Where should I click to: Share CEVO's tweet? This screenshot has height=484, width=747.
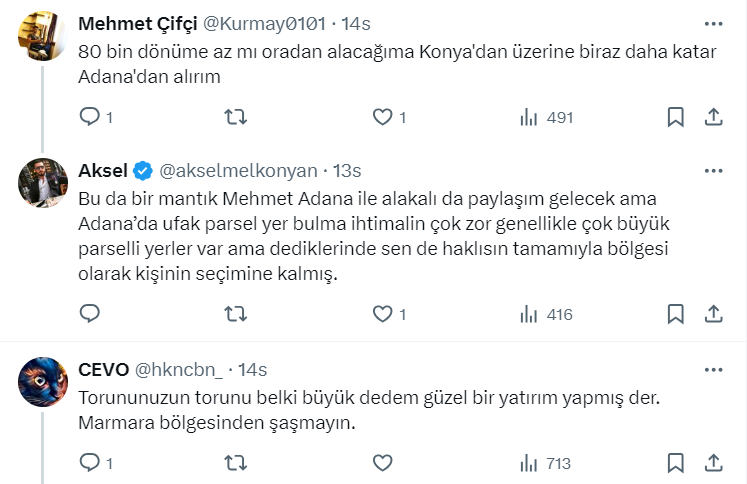coord(714,463)
